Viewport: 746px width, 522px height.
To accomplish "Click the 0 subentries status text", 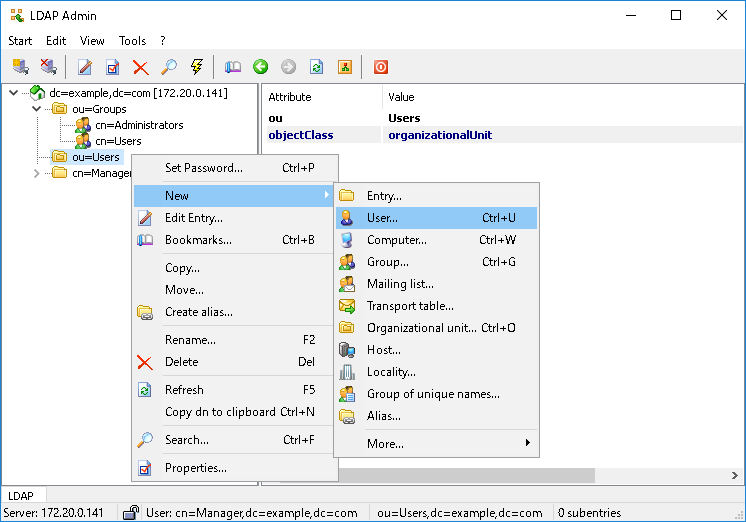I will 589,512.
